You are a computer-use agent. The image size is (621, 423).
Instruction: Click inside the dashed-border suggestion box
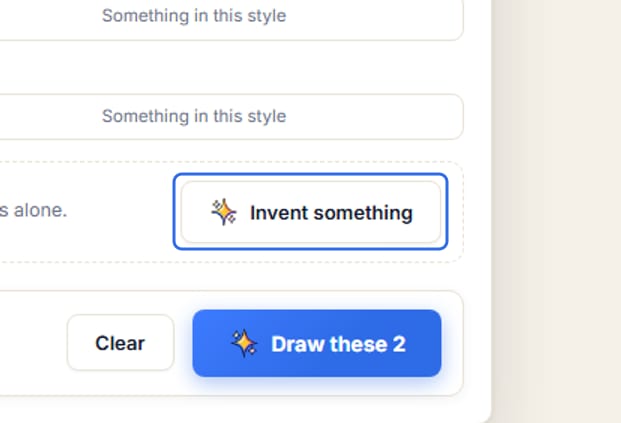coord(87,238)
